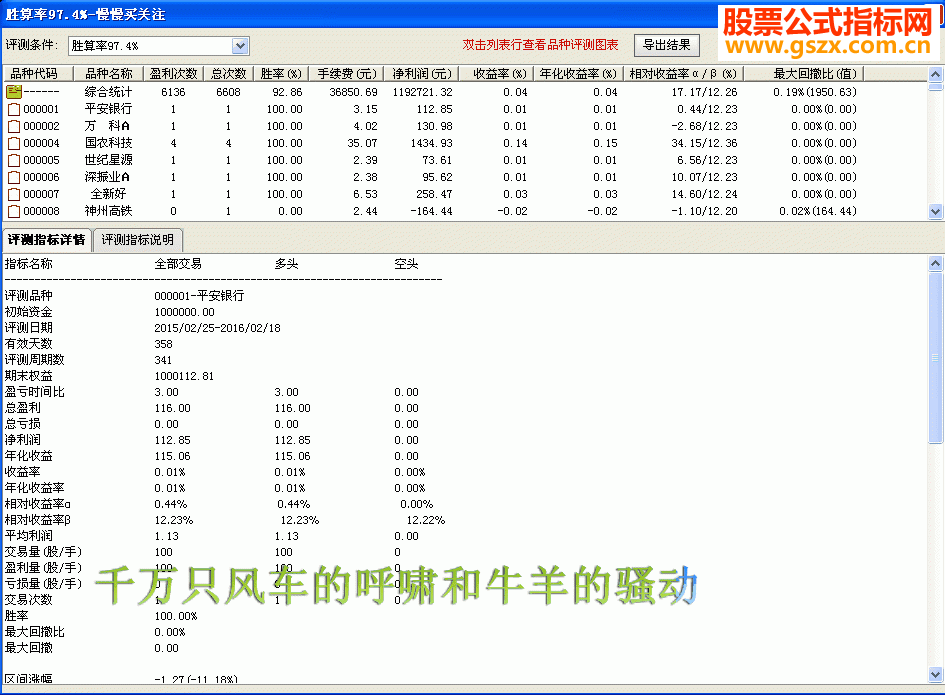The image size is (945, 695).
Task: Select the 世纪星源 row name
Action: pos(108,160)
